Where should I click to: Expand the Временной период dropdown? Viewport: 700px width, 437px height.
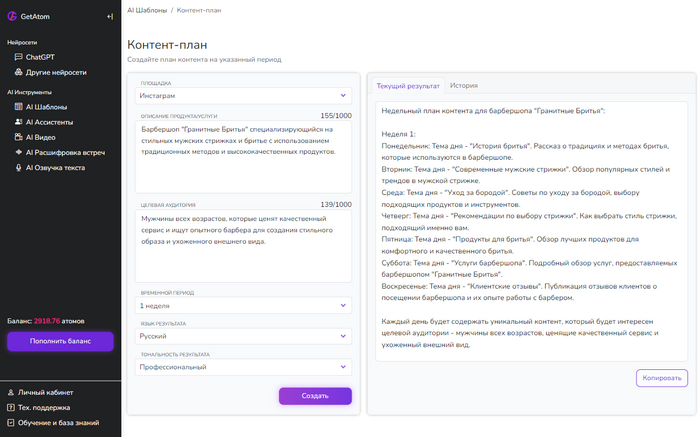coord(244,305)
